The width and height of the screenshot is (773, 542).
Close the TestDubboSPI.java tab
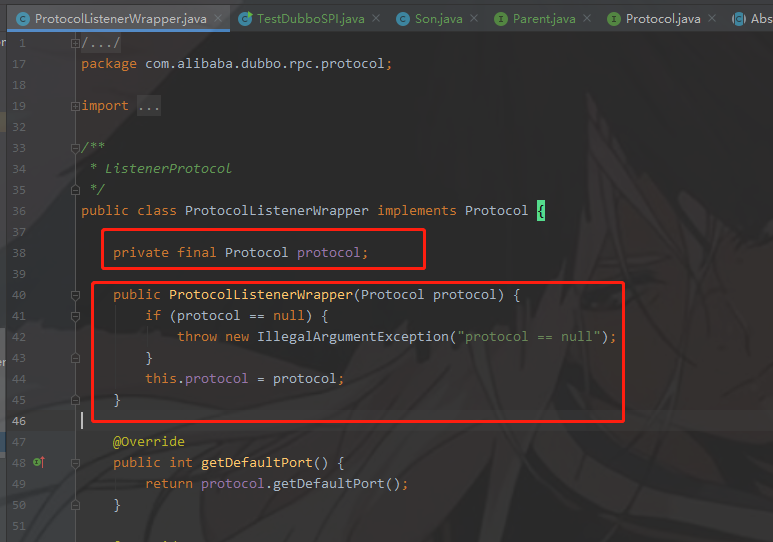[376, 18]
